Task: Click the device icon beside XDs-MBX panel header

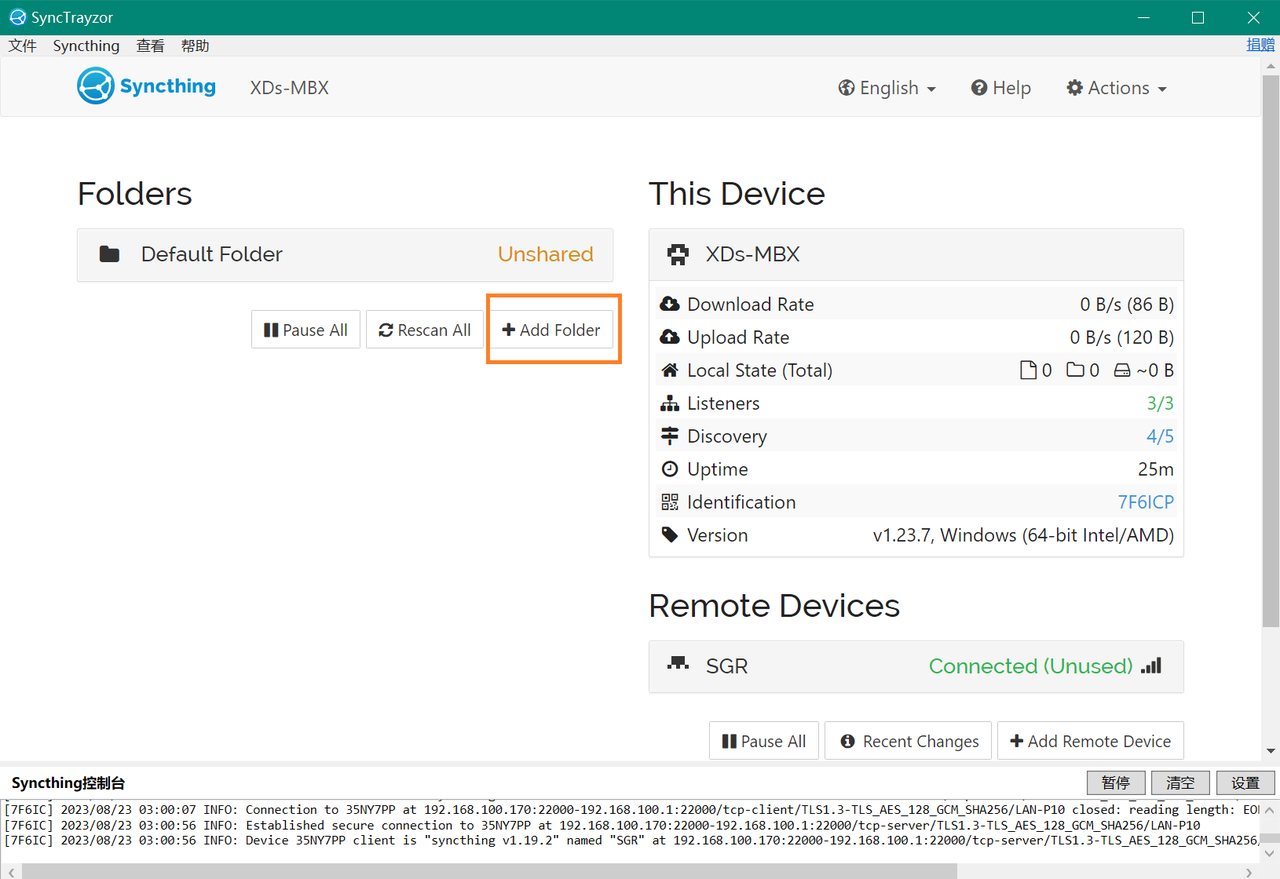Action: coord(678,254)
